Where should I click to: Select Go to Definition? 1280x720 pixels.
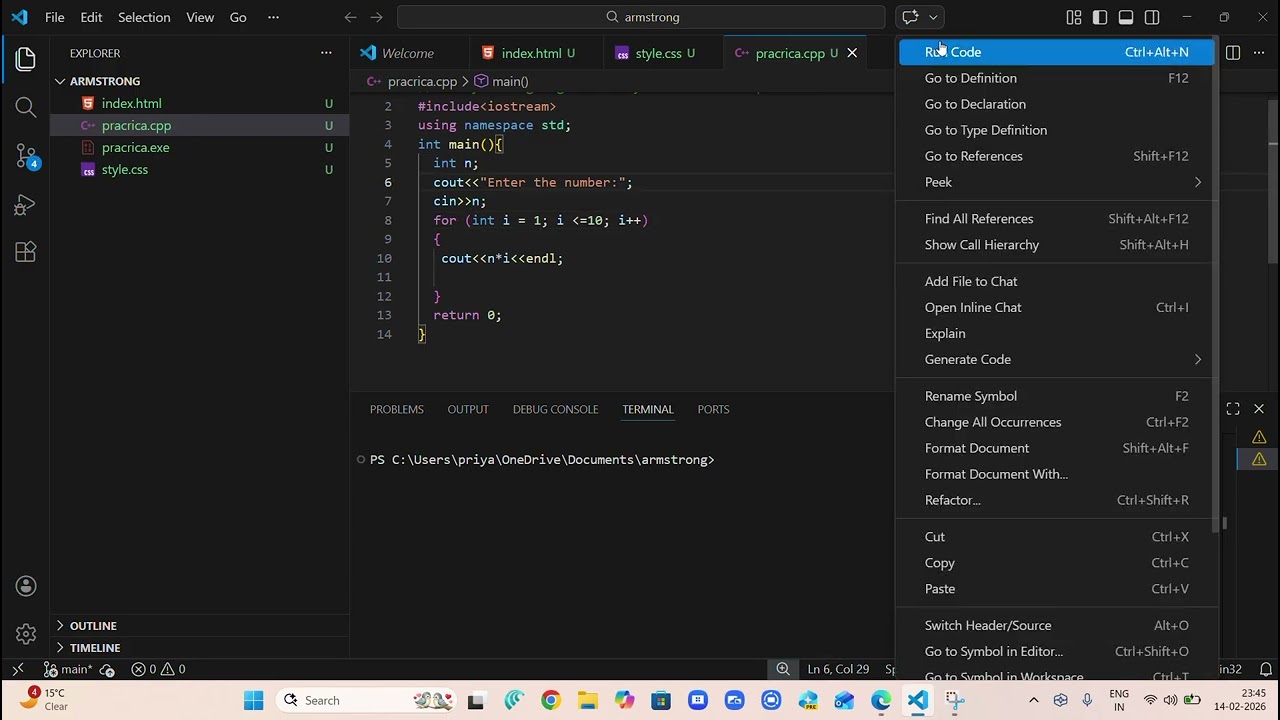point(1056,78)
